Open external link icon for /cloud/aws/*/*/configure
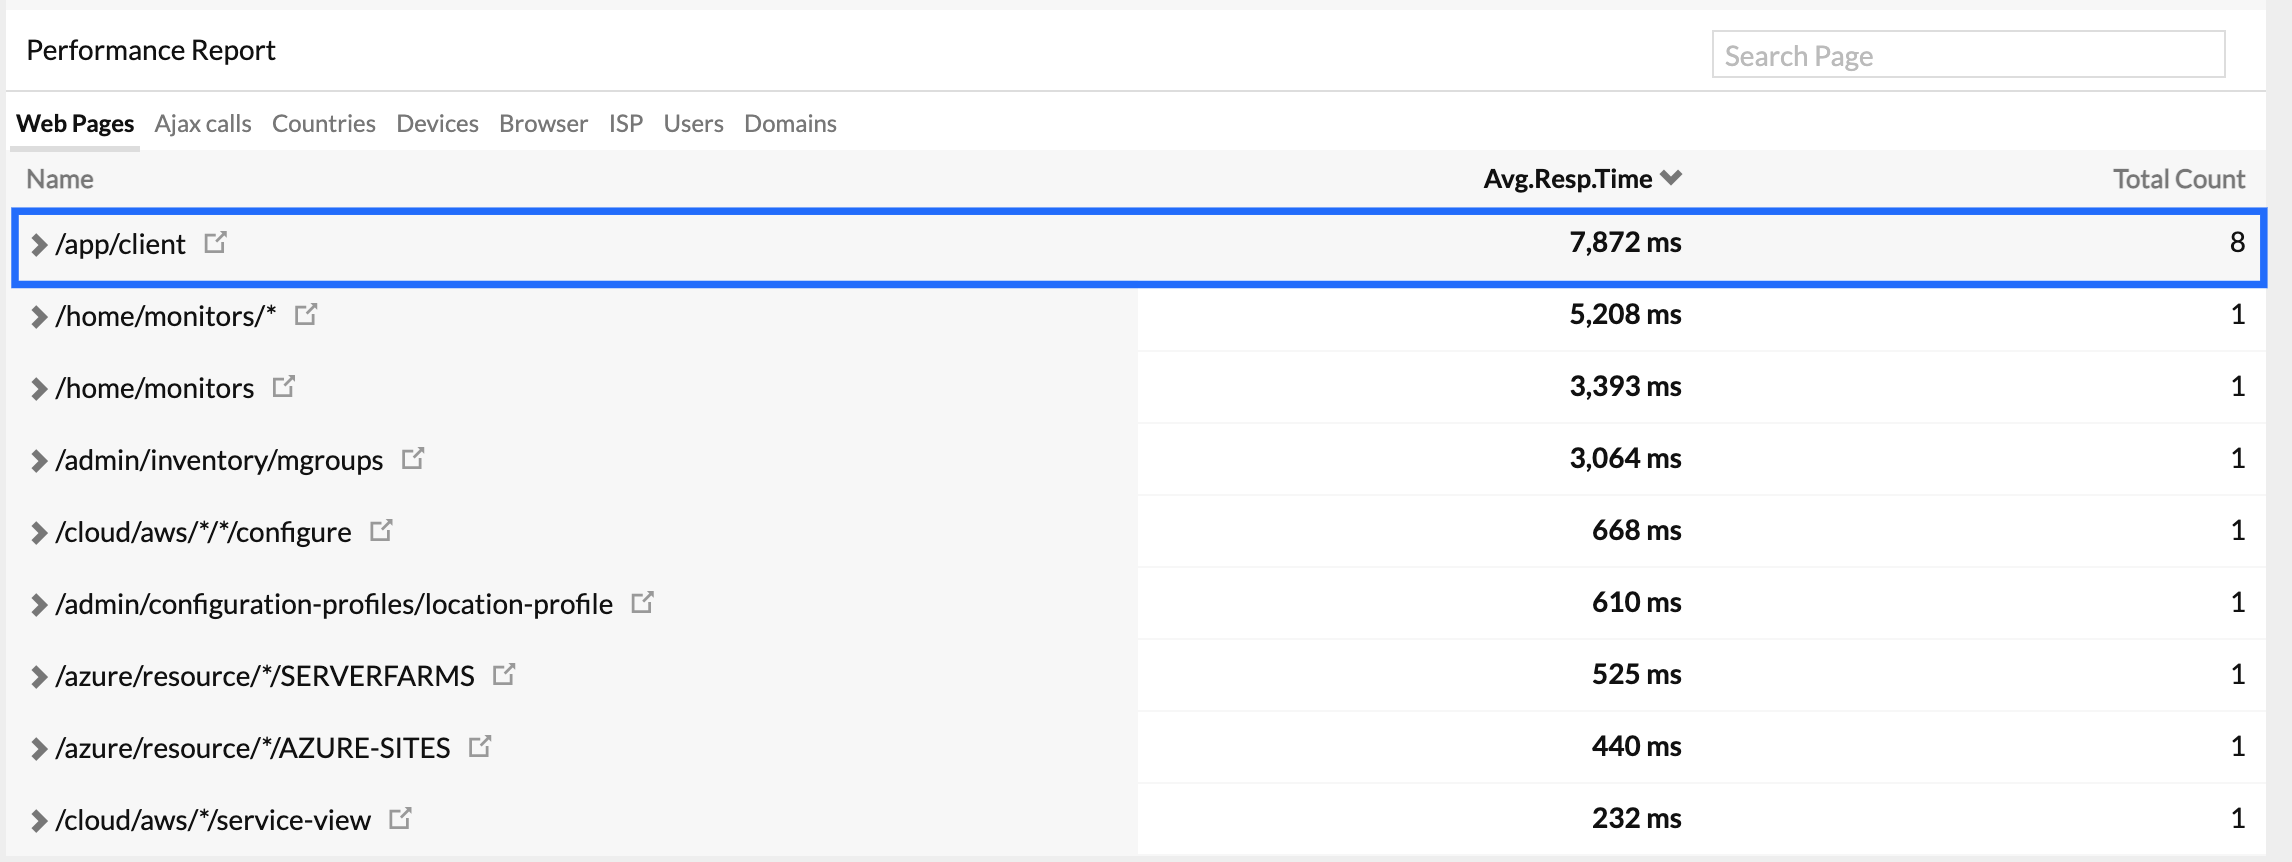Image resolution: width=2292 pixels, height=862 pixels. point(381,531)
